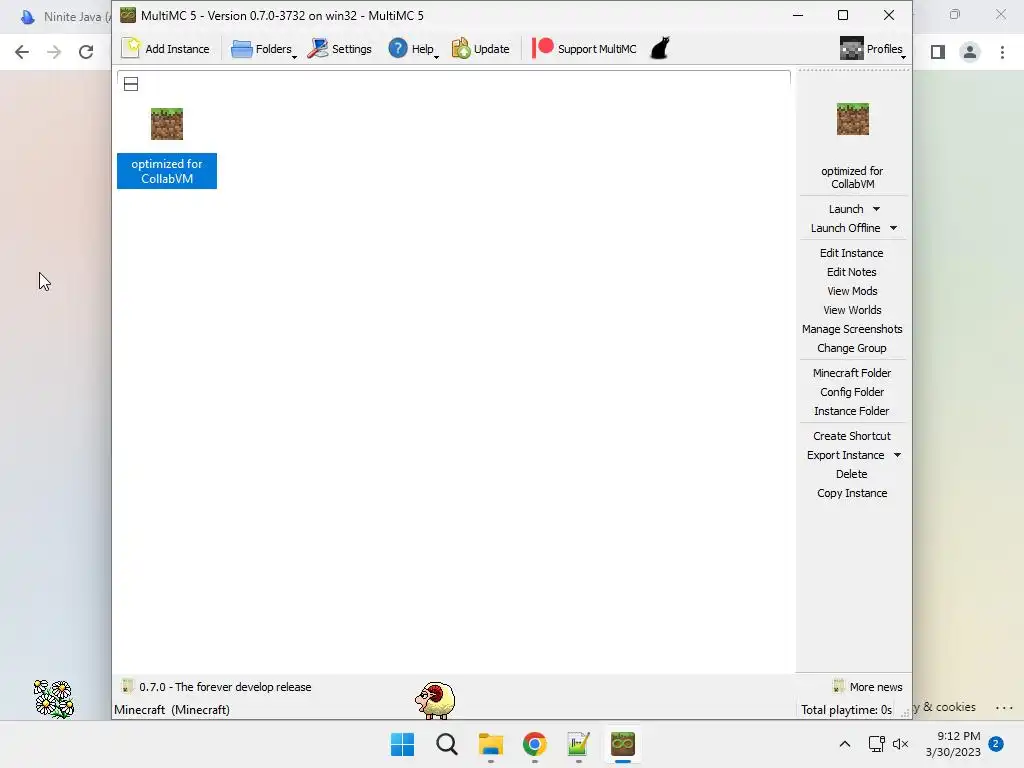Click the Add Instance toolbar button
The height and width of the screenshot is (768, 1024).
tap(166, 48)
